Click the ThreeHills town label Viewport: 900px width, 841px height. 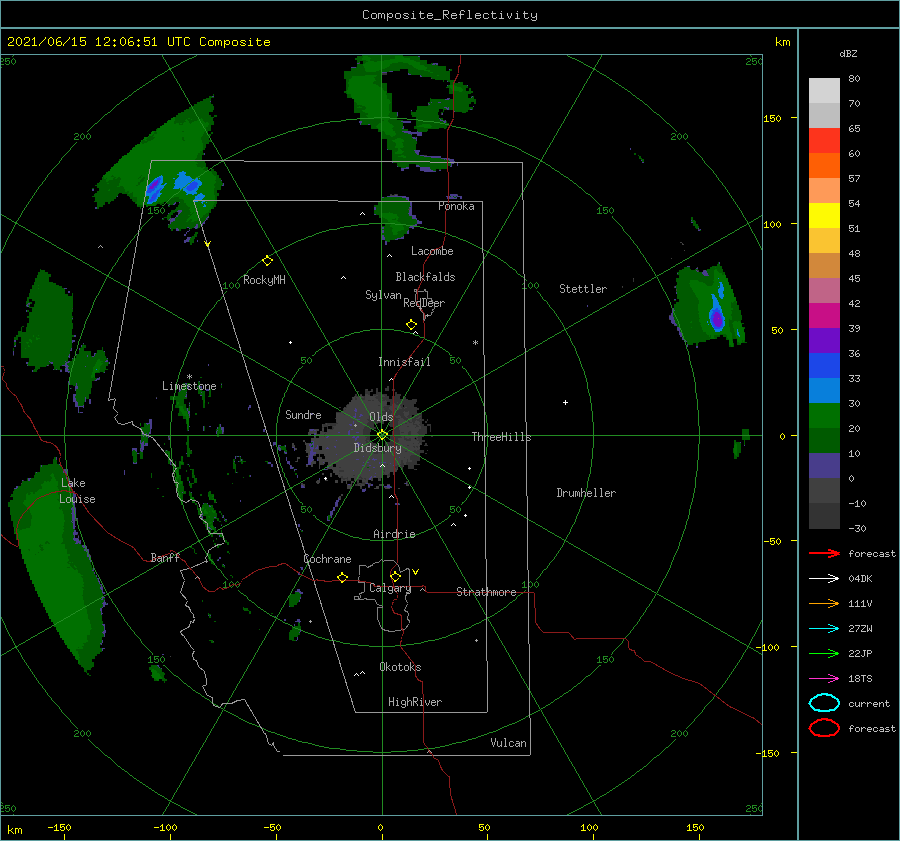point(501,437)
